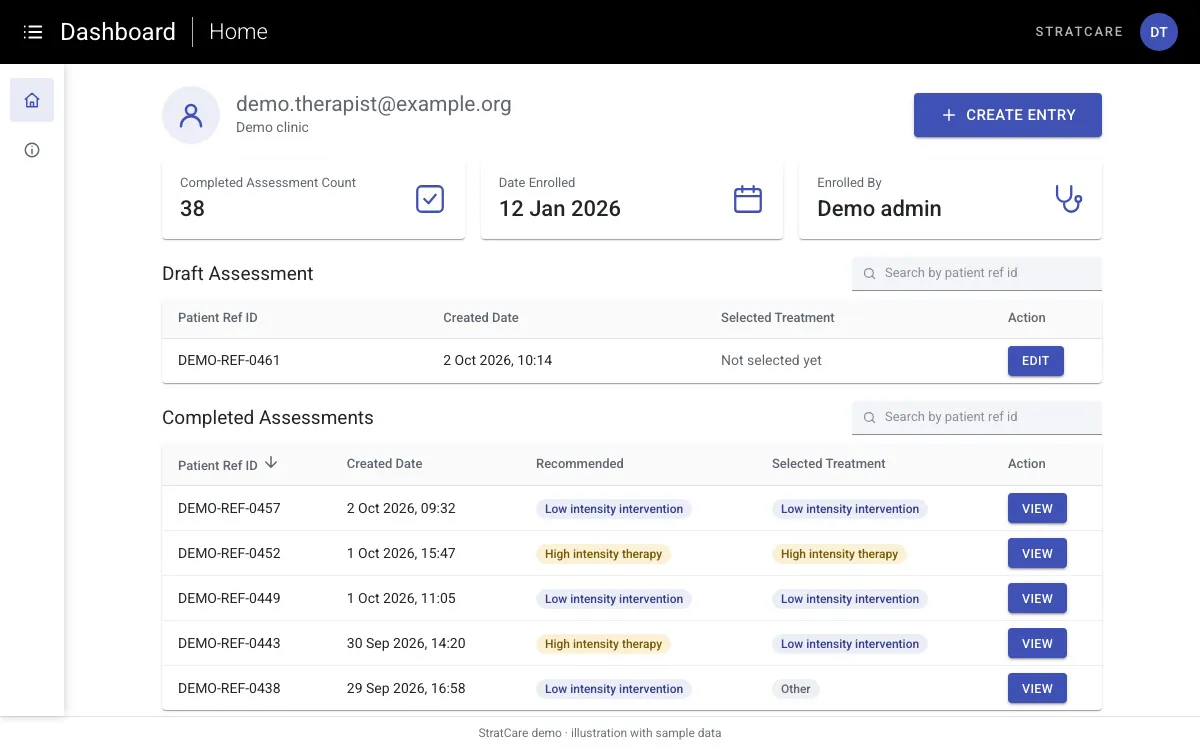The height and width of the screenshot is (750, 1200).
Task: Click date 29 Sep 2026, 16:58
Action: click(x=406, y=688)
